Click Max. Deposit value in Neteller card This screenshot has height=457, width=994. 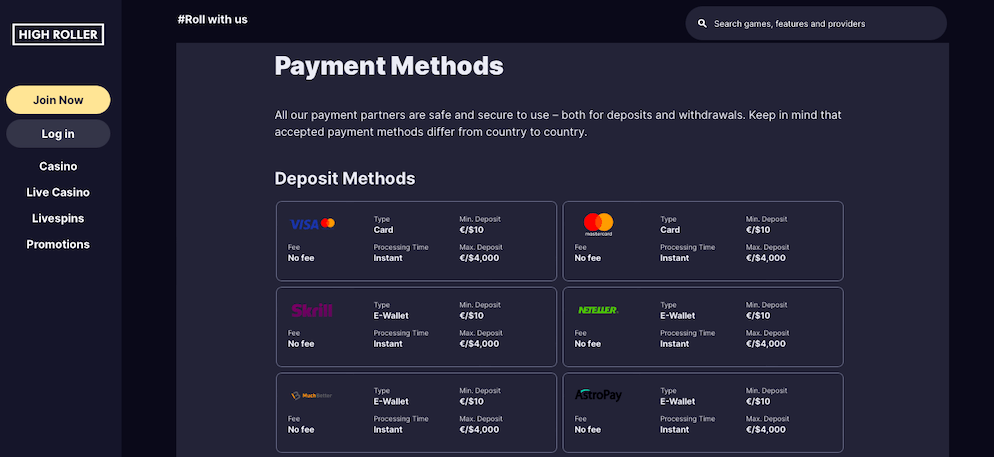point(766,344)
